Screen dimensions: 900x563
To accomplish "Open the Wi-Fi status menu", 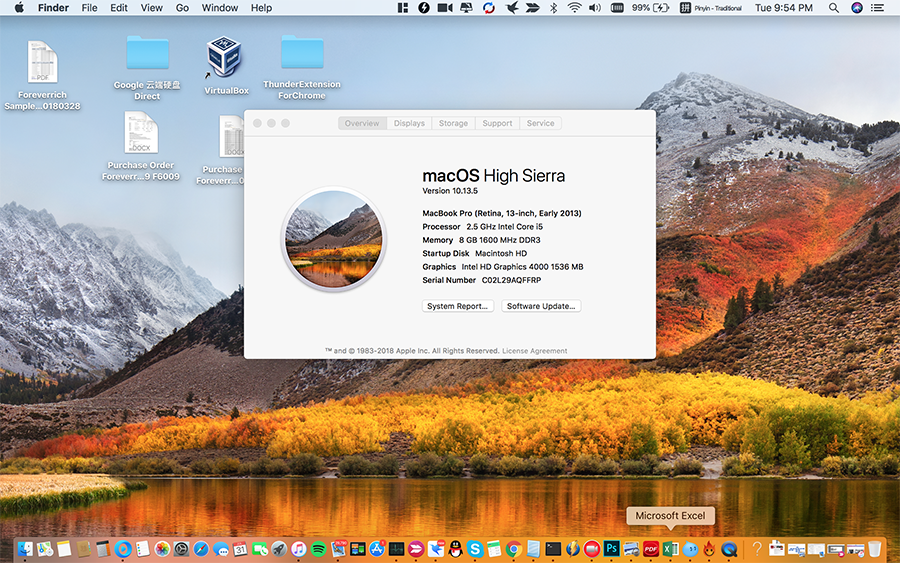I will coord(574,8).
